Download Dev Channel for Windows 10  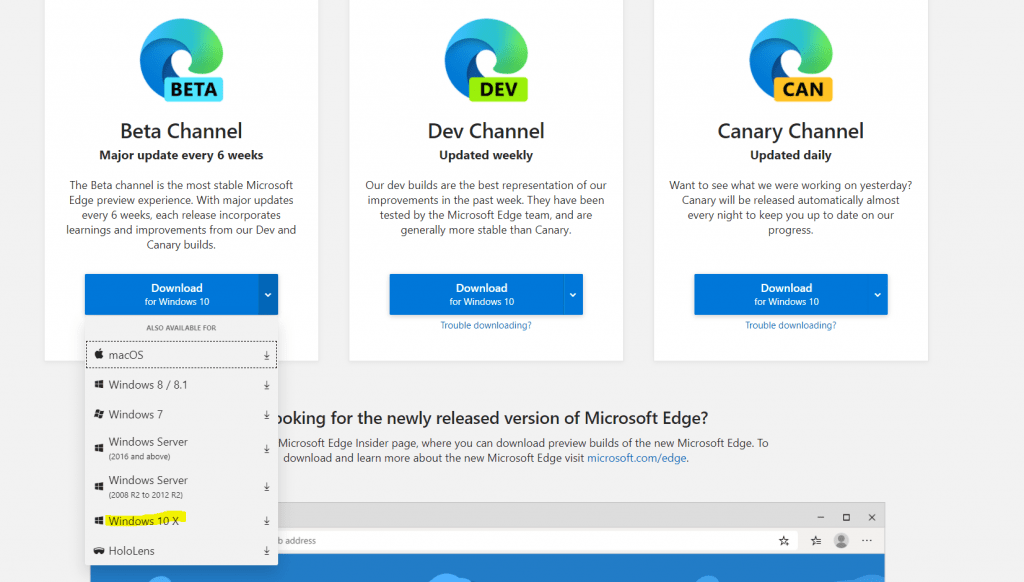(x=476, y=295)
